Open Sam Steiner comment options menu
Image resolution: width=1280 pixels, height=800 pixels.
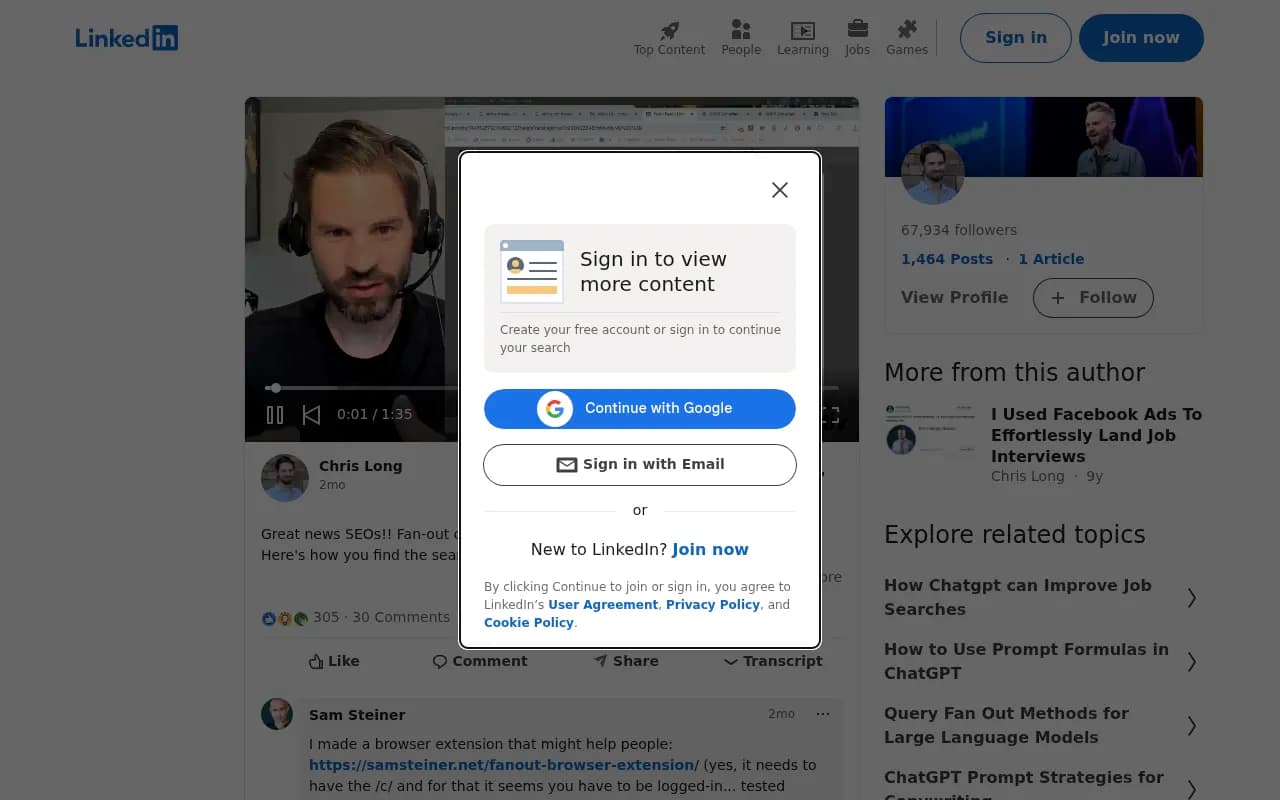coord(823,714)
